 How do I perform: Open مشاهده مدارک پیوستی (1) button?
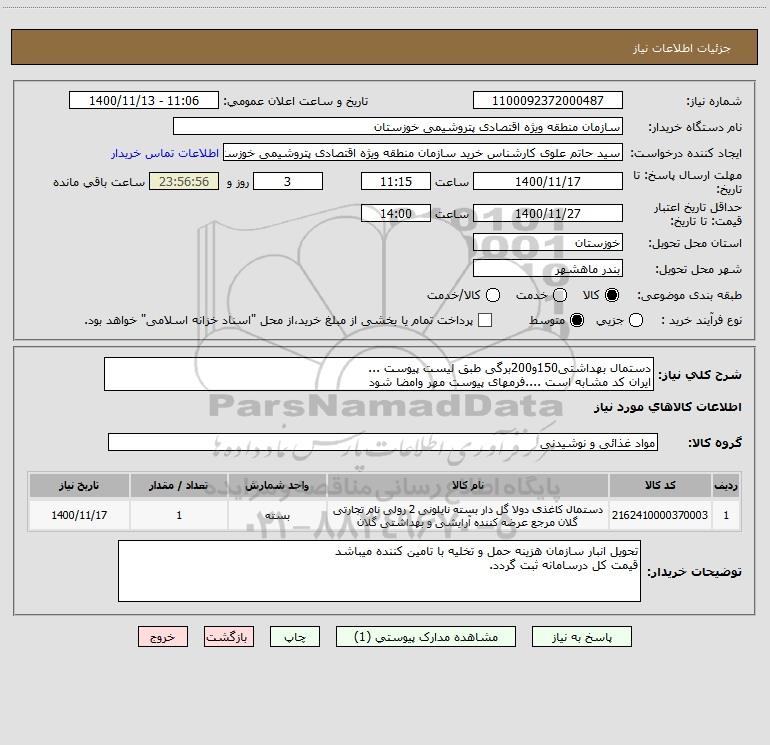tap(426, 637)
